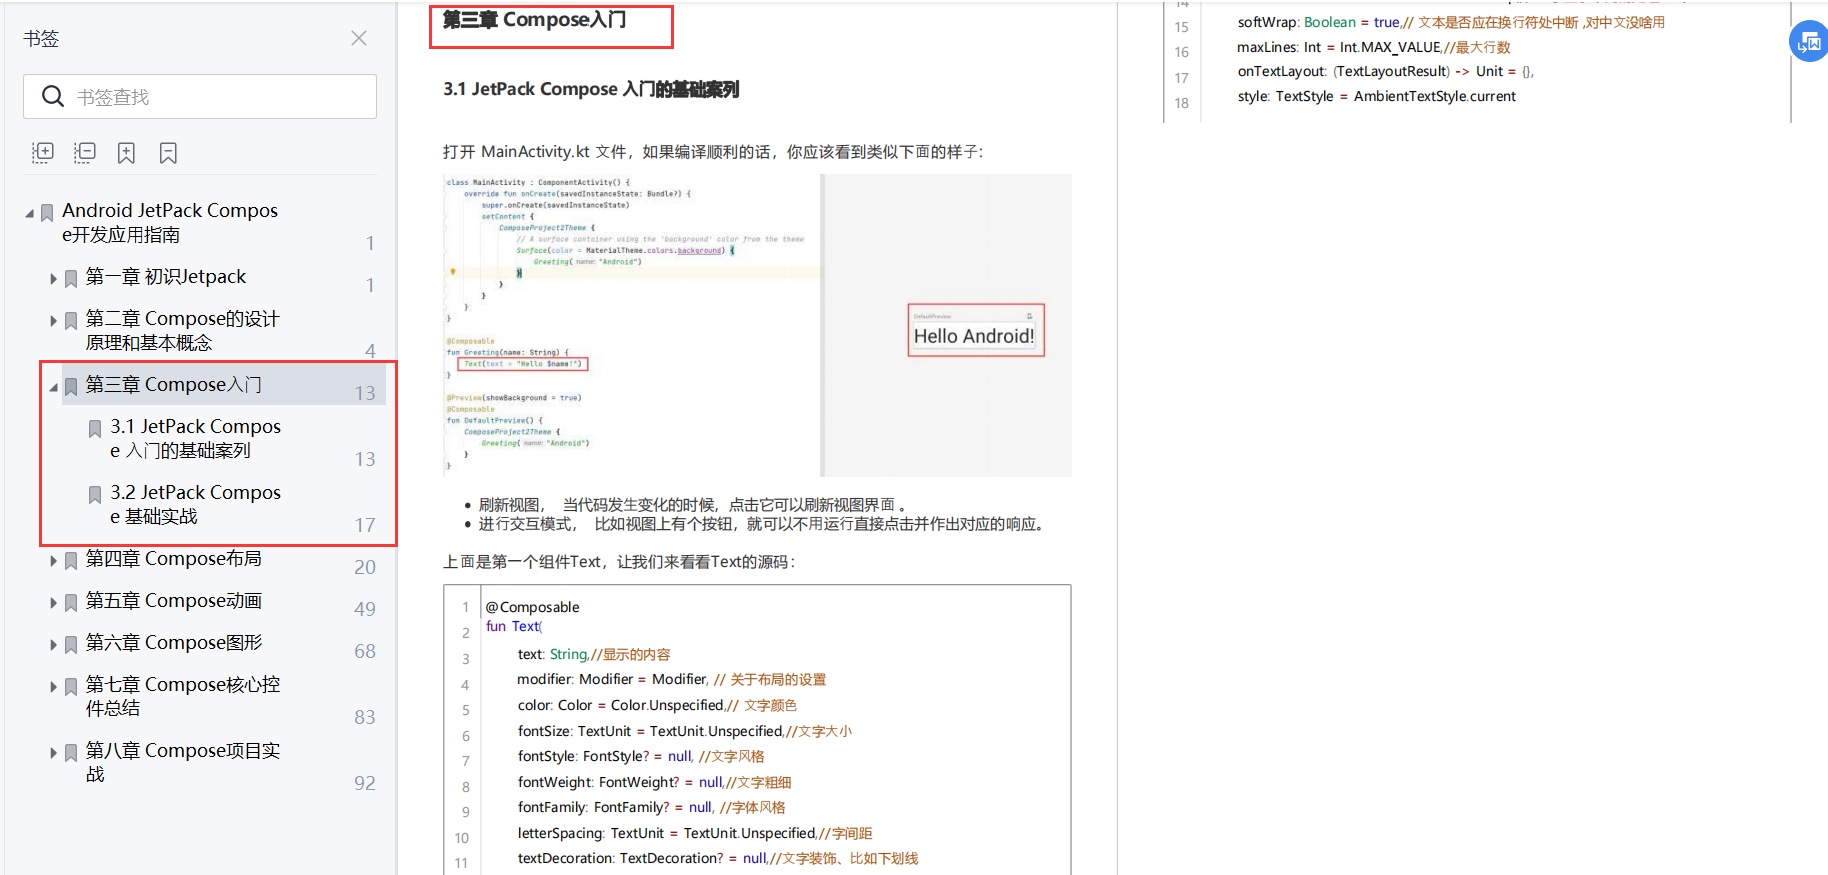Open 3.2 JetPack Compose 基础实战 bookmark
This screenshot has height=875, width=1828.
[x=195, y=504]
